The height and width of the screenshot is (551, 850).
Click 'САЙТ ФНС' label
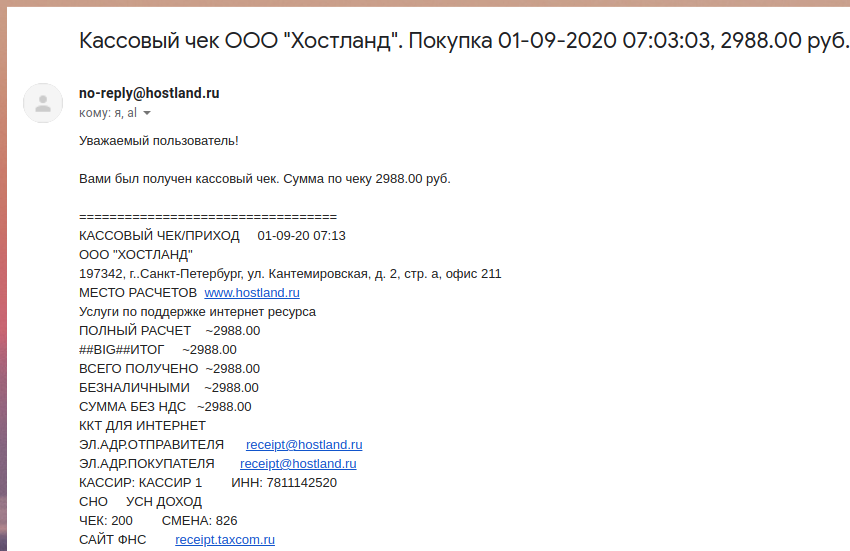(113, 540)
